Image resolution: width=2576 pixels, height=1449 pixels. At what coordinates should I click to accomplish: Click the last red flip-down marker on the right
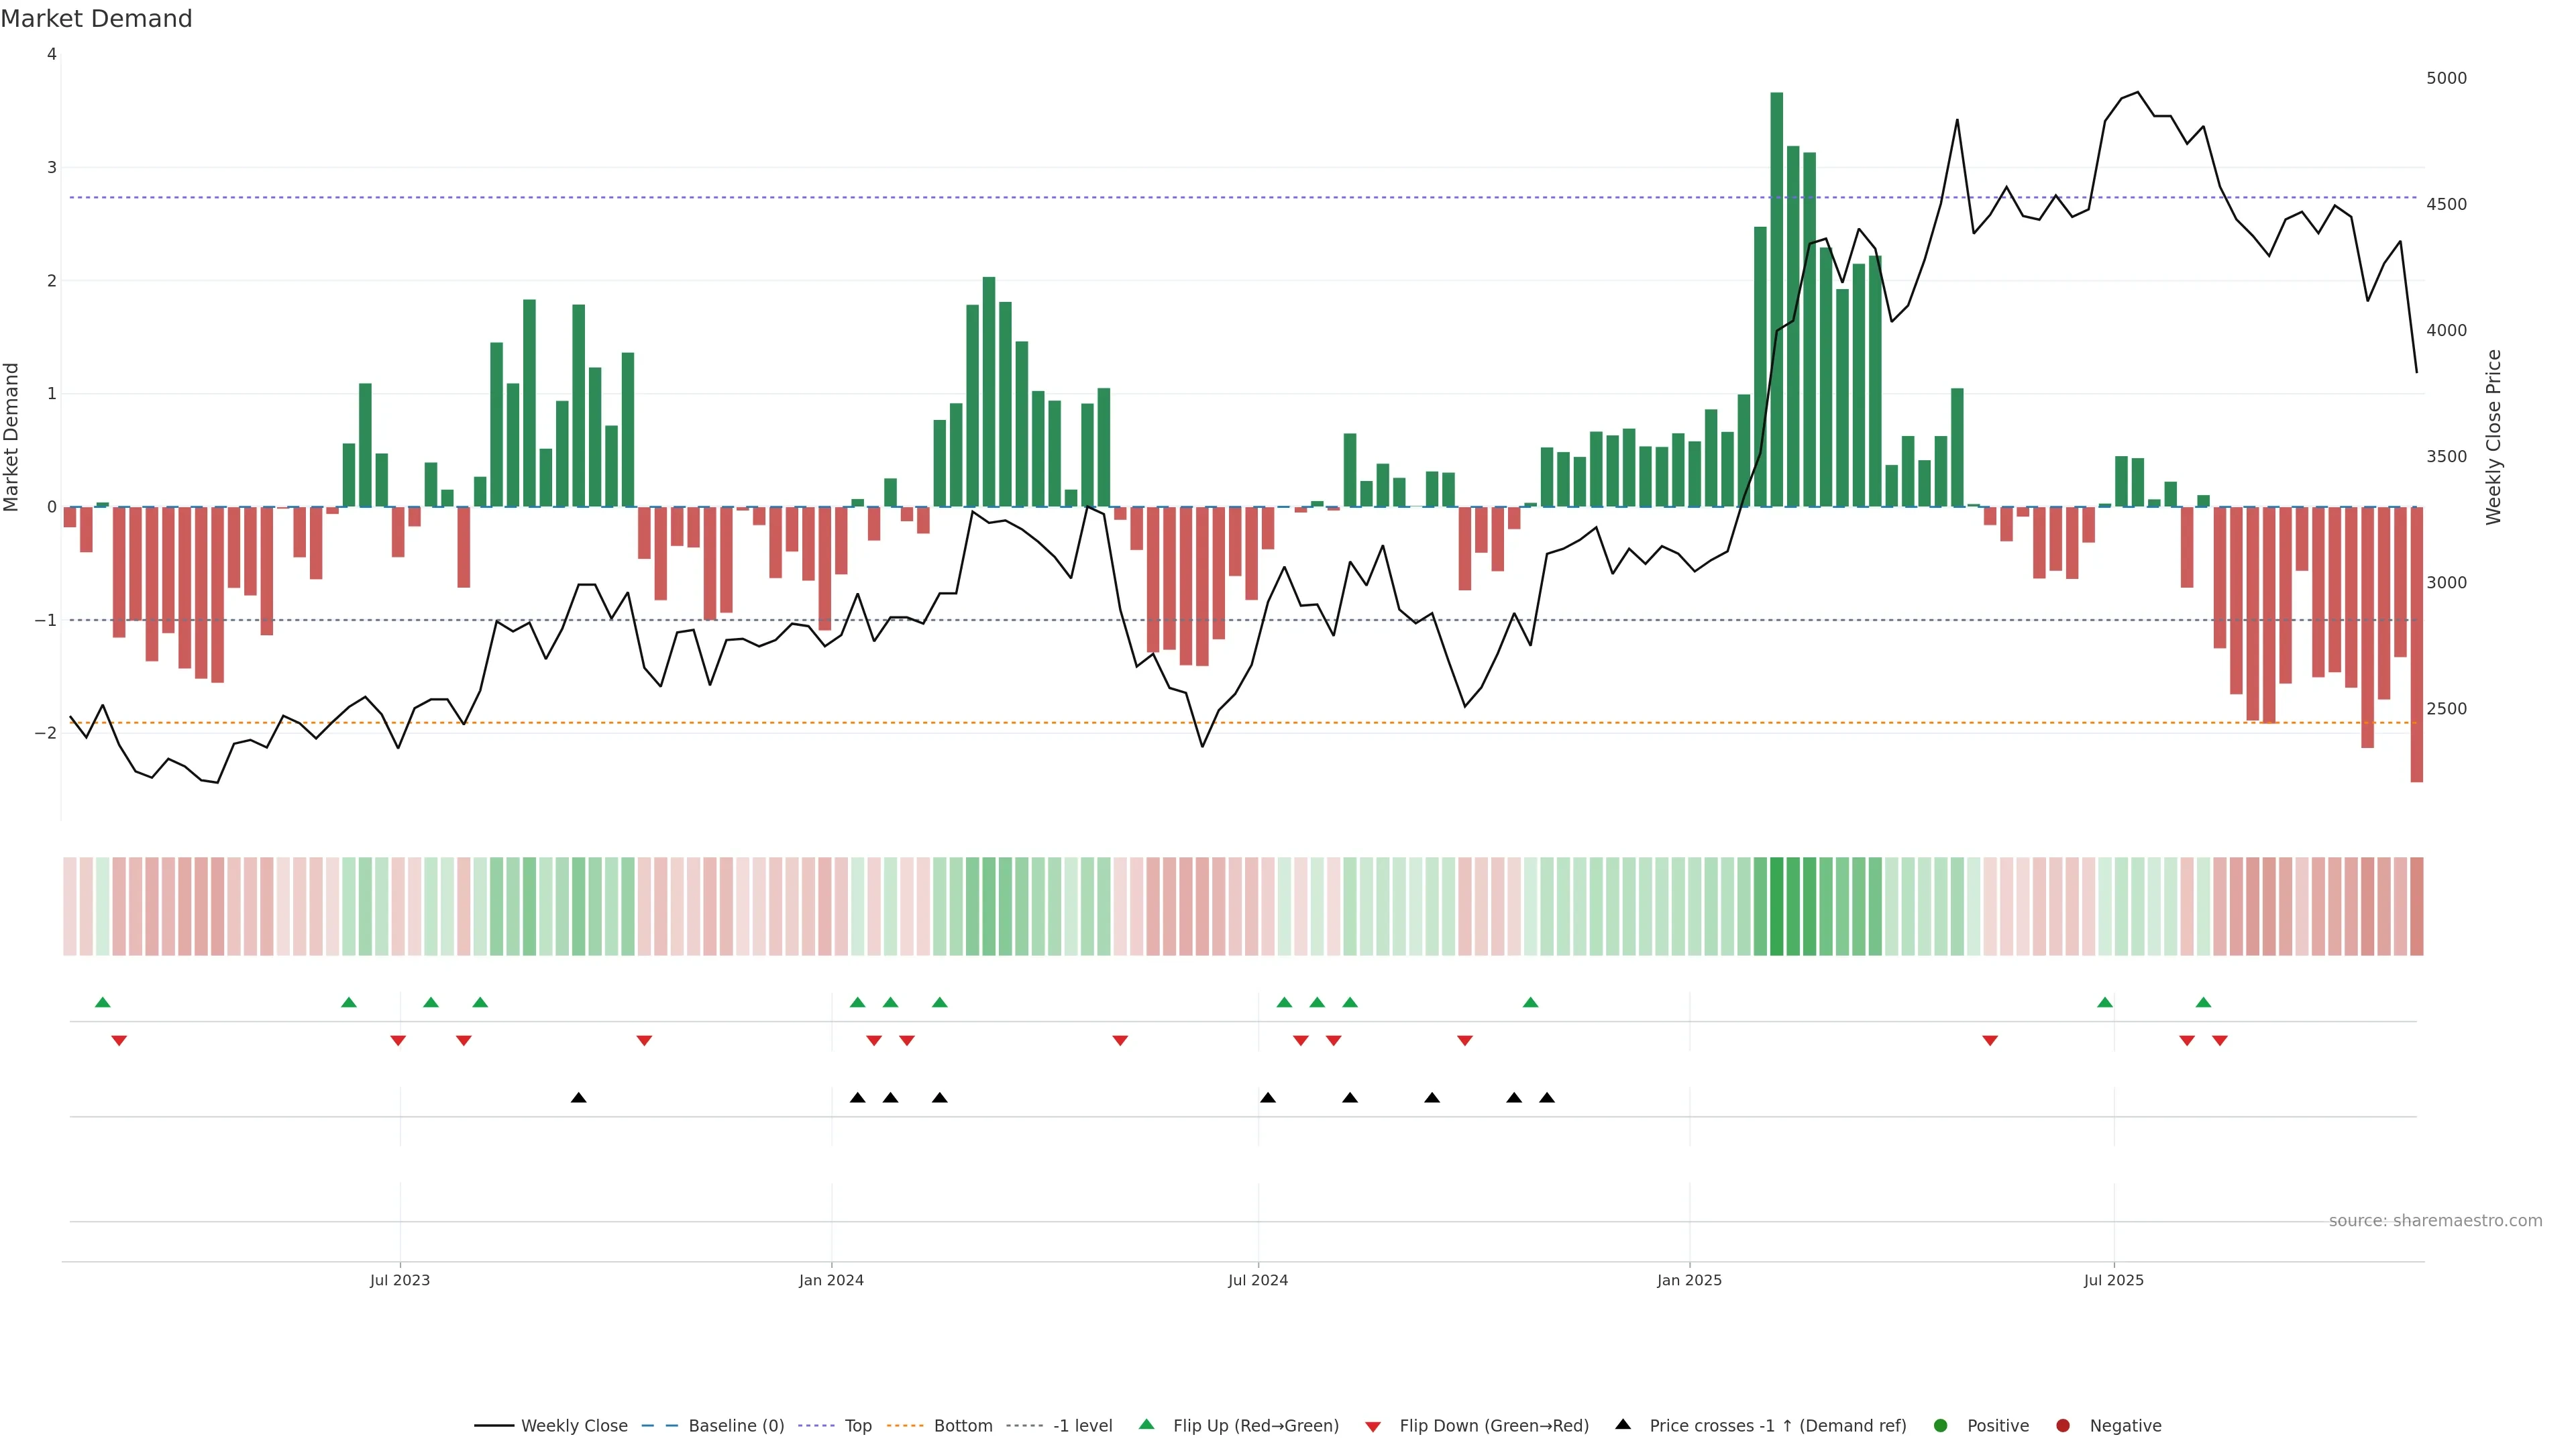click(x=2219, y=1041)
